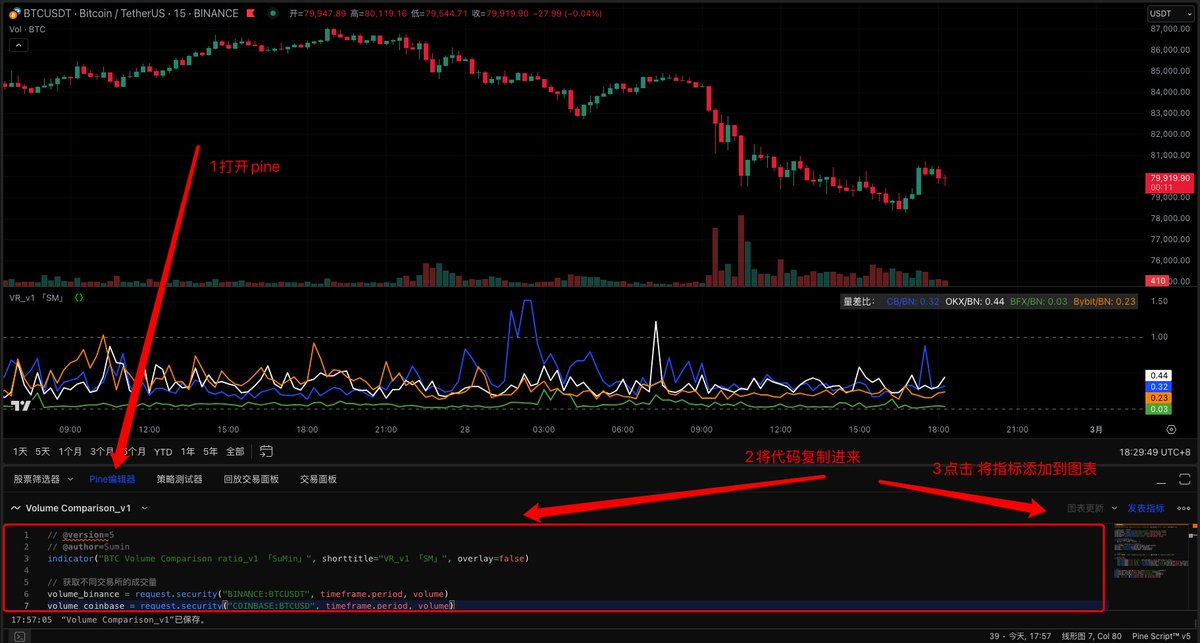Click the indicator wave icon beside Volume Comparison_v1
The width and height of the screenshot is (1200, 643).
click(x=15, y=508)
